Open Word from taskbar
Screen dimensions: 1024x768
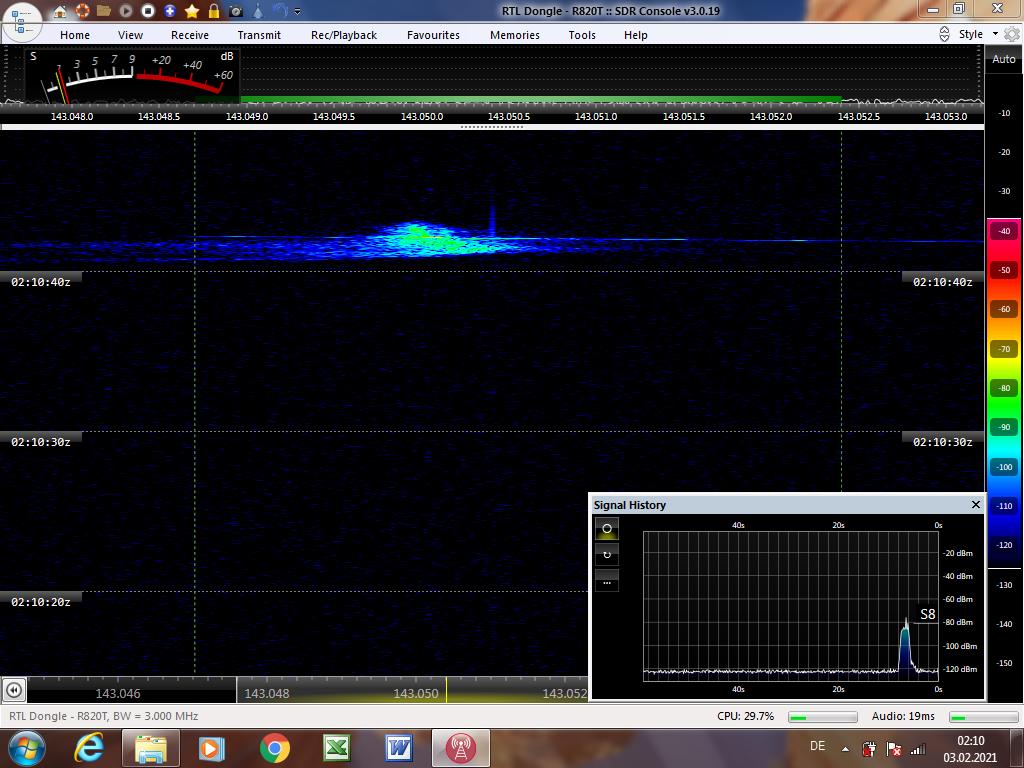[398, 748]
